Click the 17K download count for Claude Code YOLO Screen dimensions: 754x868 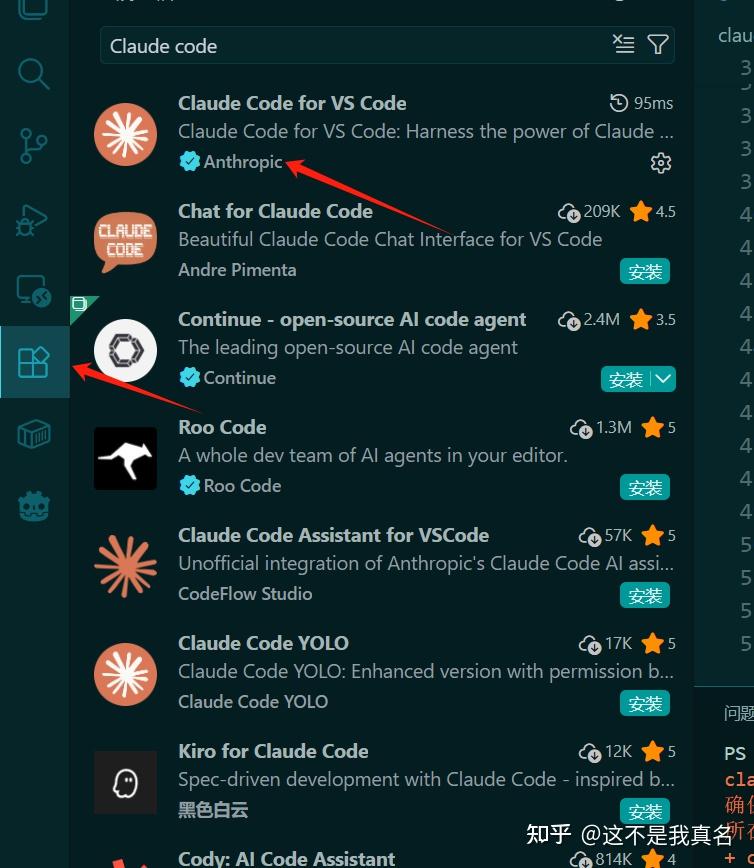point(606,643)
